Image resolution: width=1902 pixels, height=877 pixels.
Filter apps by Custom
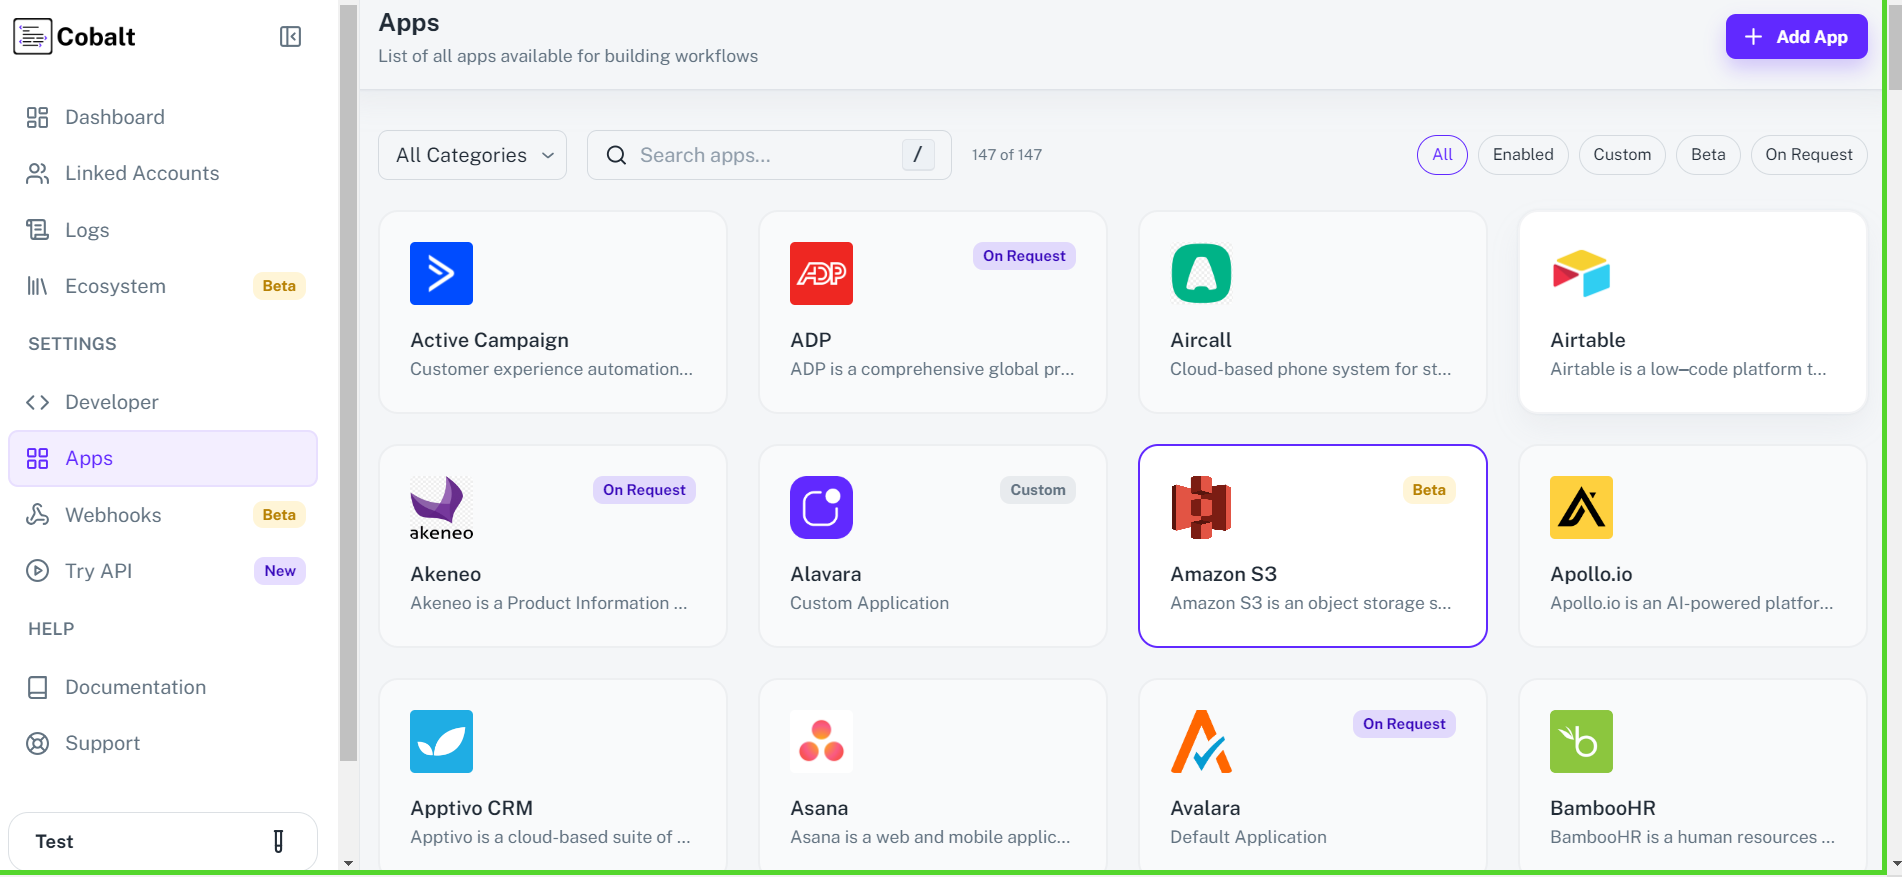click(1622, 155)
